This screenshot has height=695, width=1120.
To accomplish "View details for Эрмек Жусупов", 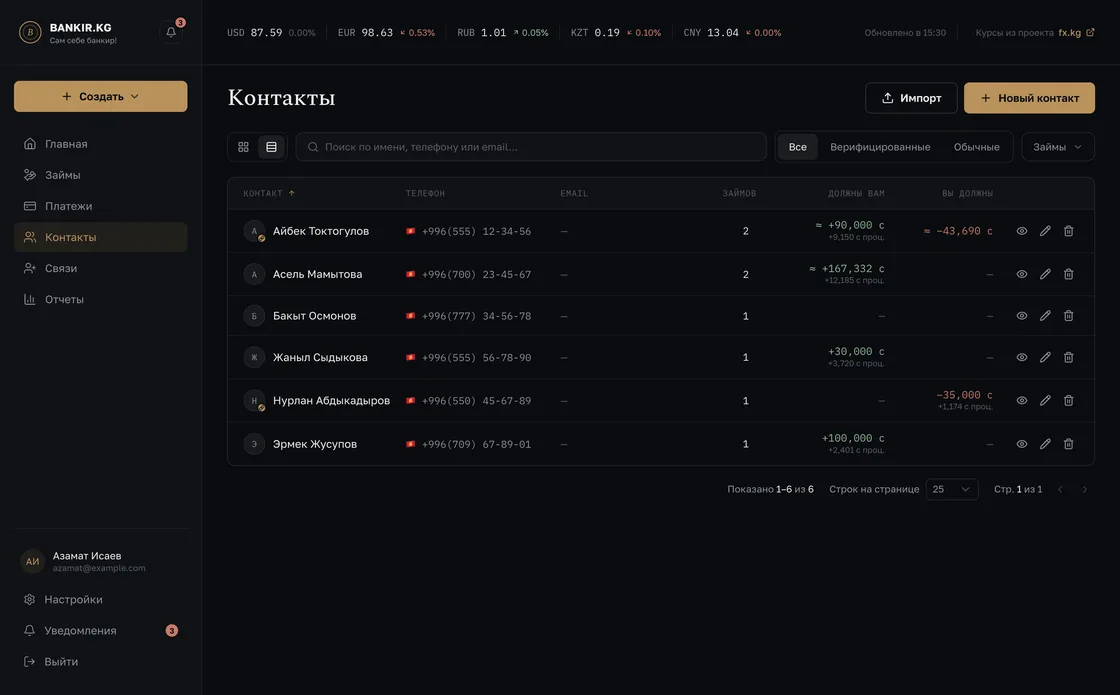I will click(x=1021, y=444).
